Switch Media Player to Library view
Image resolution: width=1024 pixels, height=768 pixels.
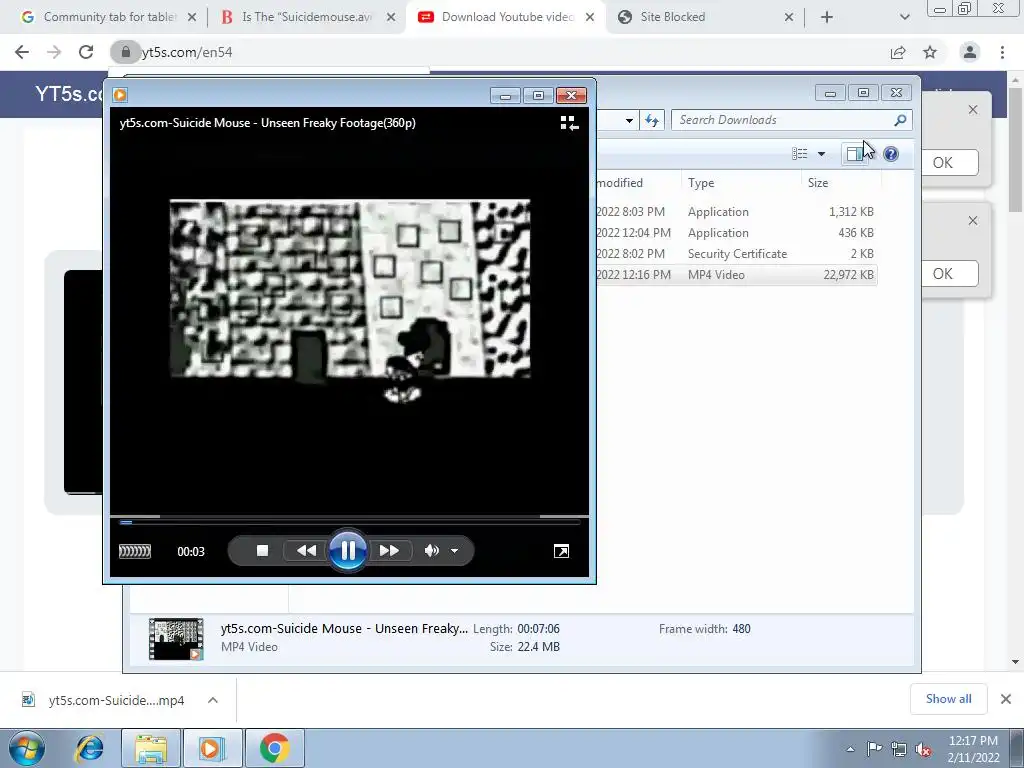coord(569,123)
